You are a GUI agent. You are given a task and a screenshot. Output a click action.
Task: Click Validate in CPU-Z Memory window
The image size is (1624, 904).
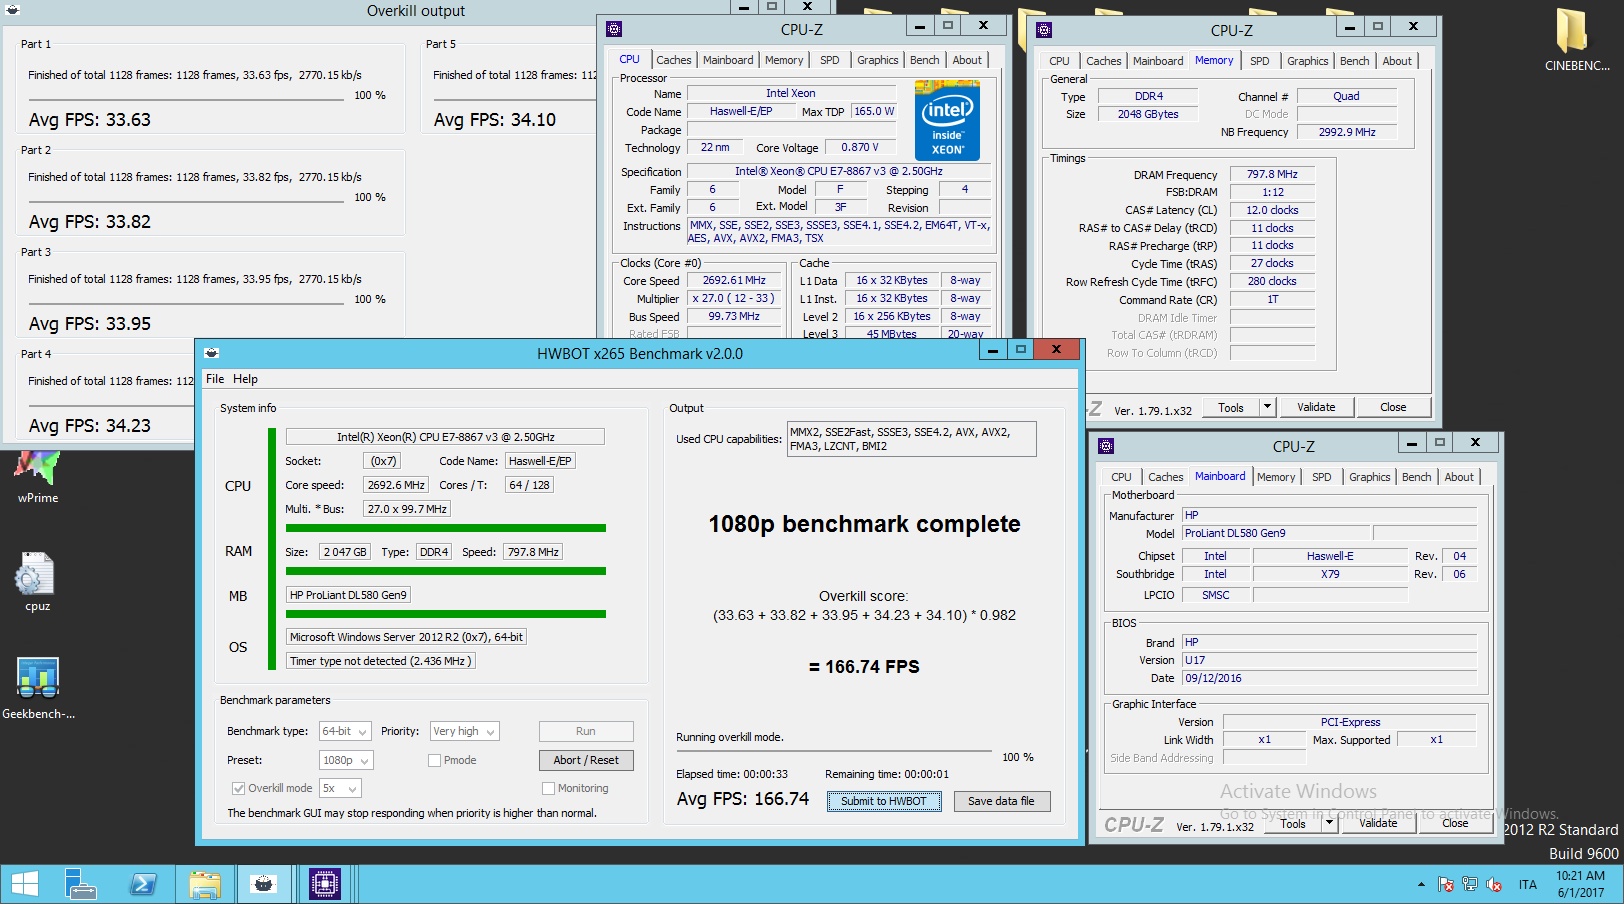(x=1316, y=407)
